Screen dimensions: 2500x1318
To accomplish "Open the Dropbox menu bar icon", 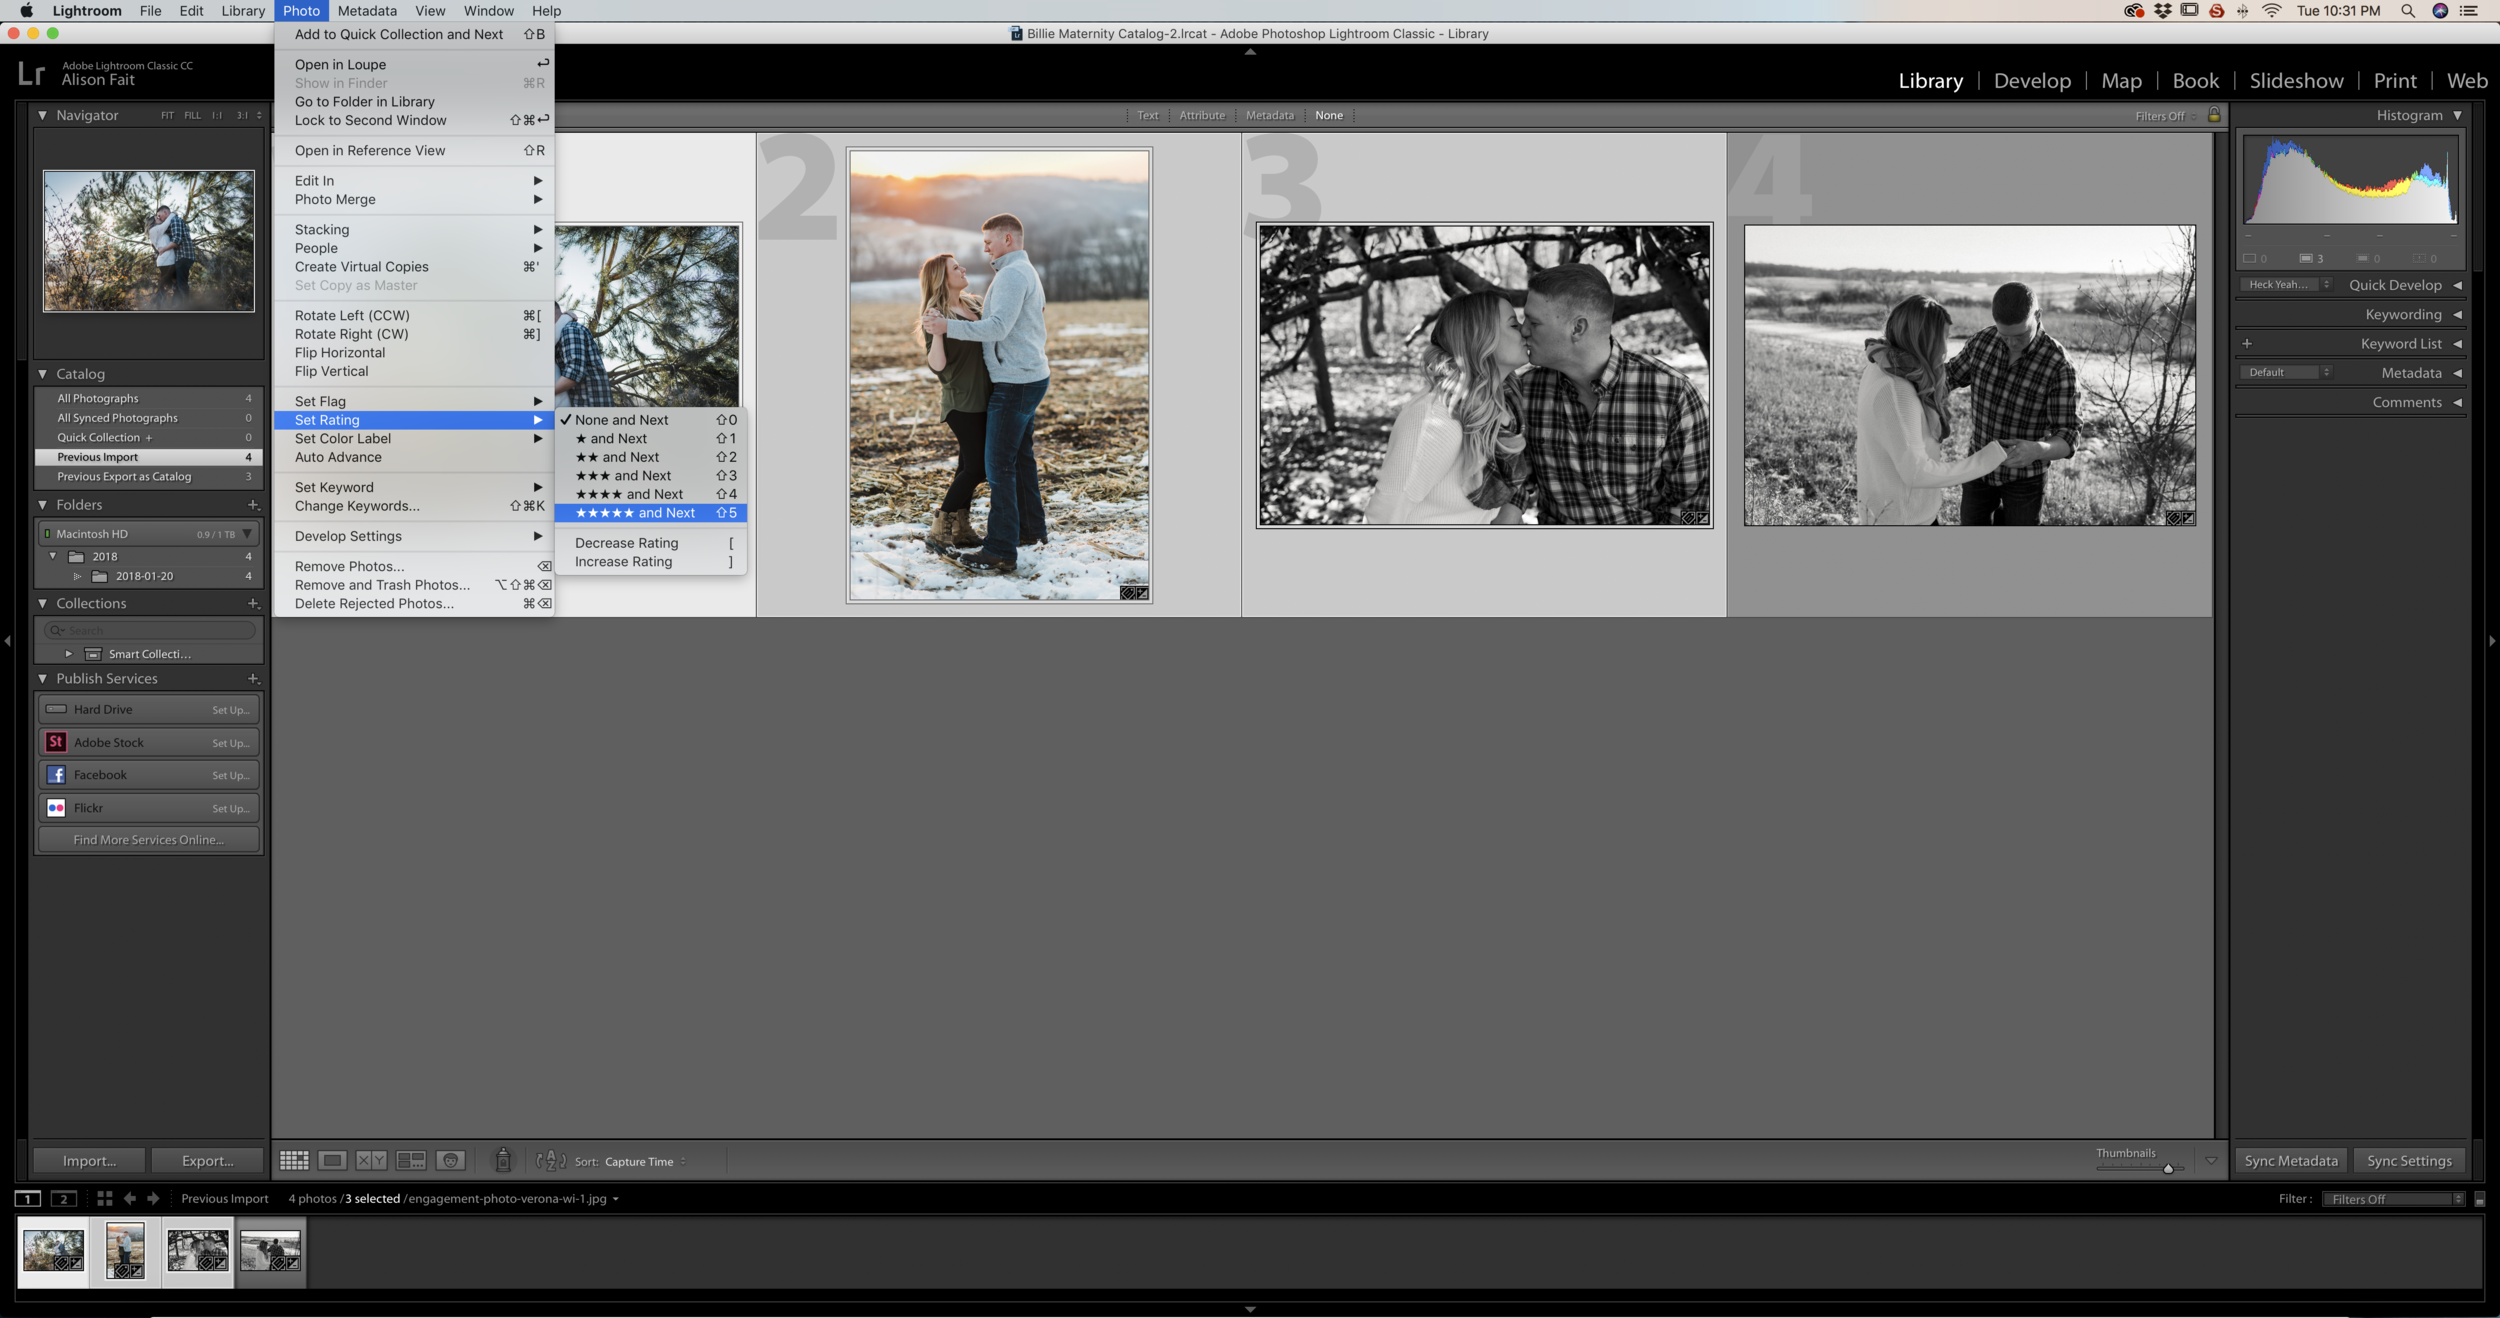I will [2163, 11].
